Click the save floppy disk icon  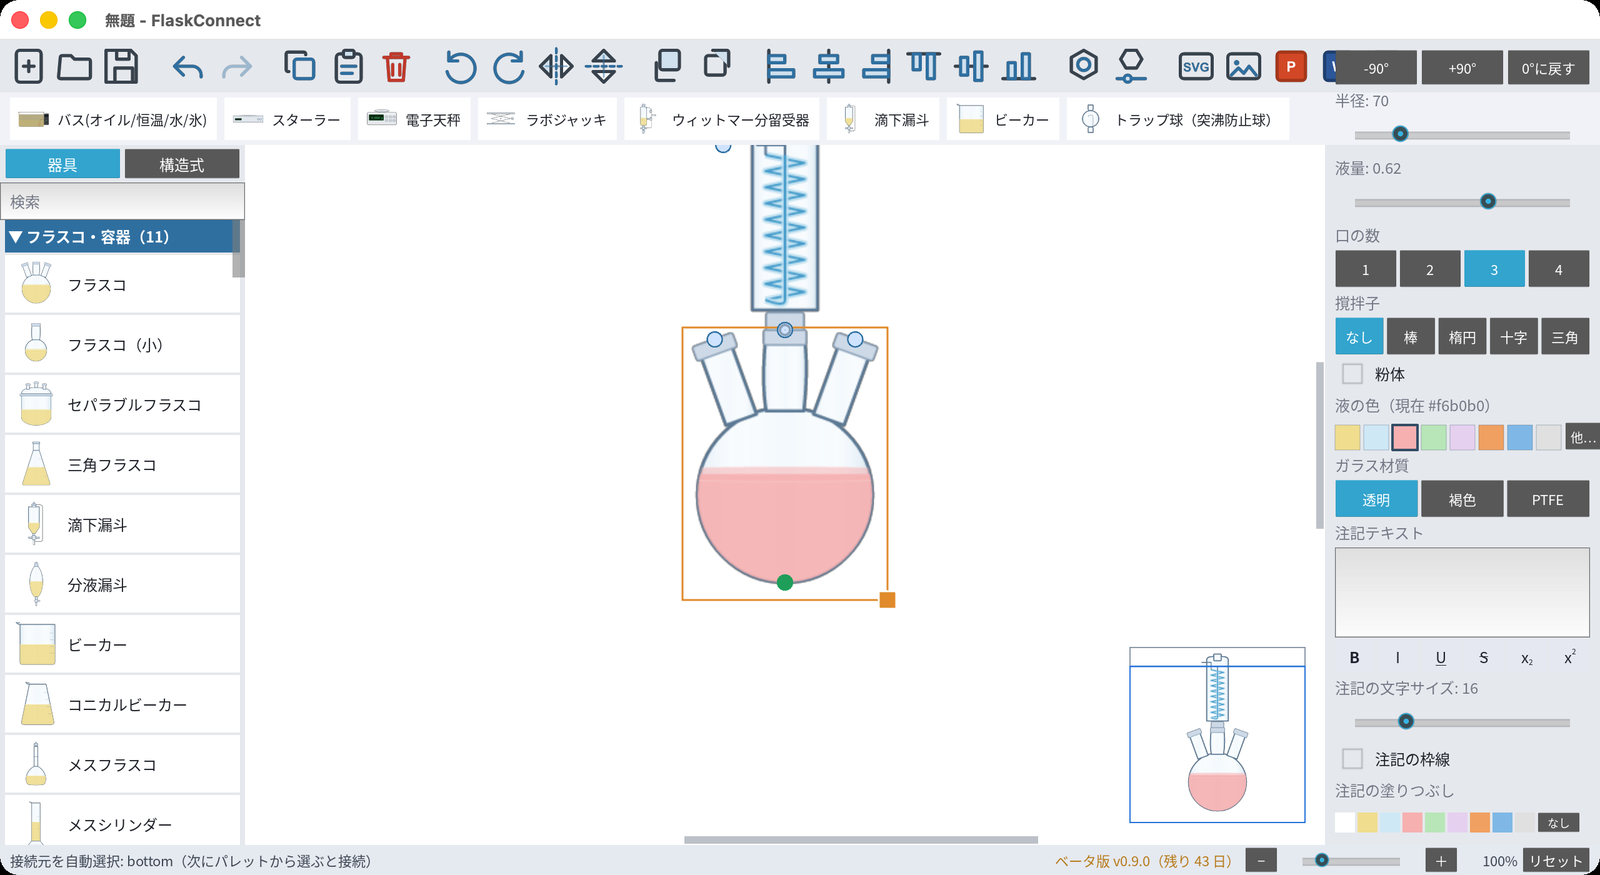(121, 67)
